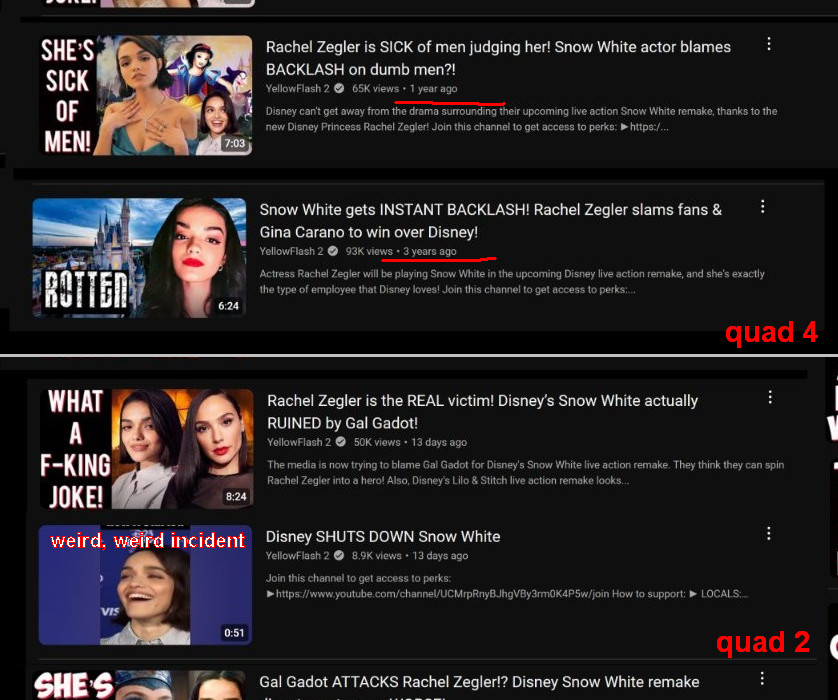Visit YellowFlash 2 channel on 93K views video
838x700 pixels.
(x=291, y=251)
